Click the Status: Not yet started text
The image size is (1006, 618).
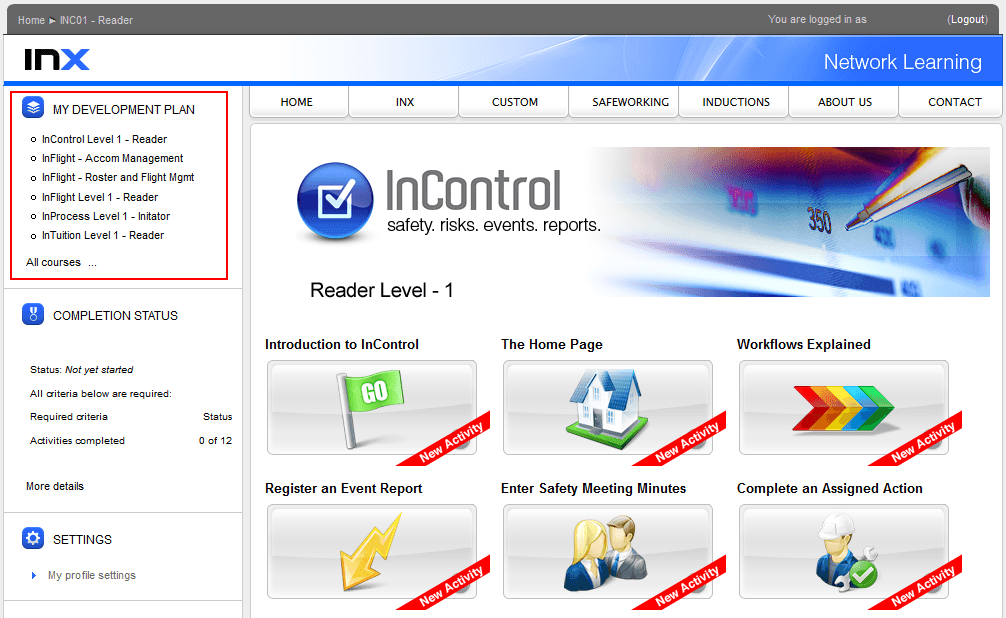81,370
